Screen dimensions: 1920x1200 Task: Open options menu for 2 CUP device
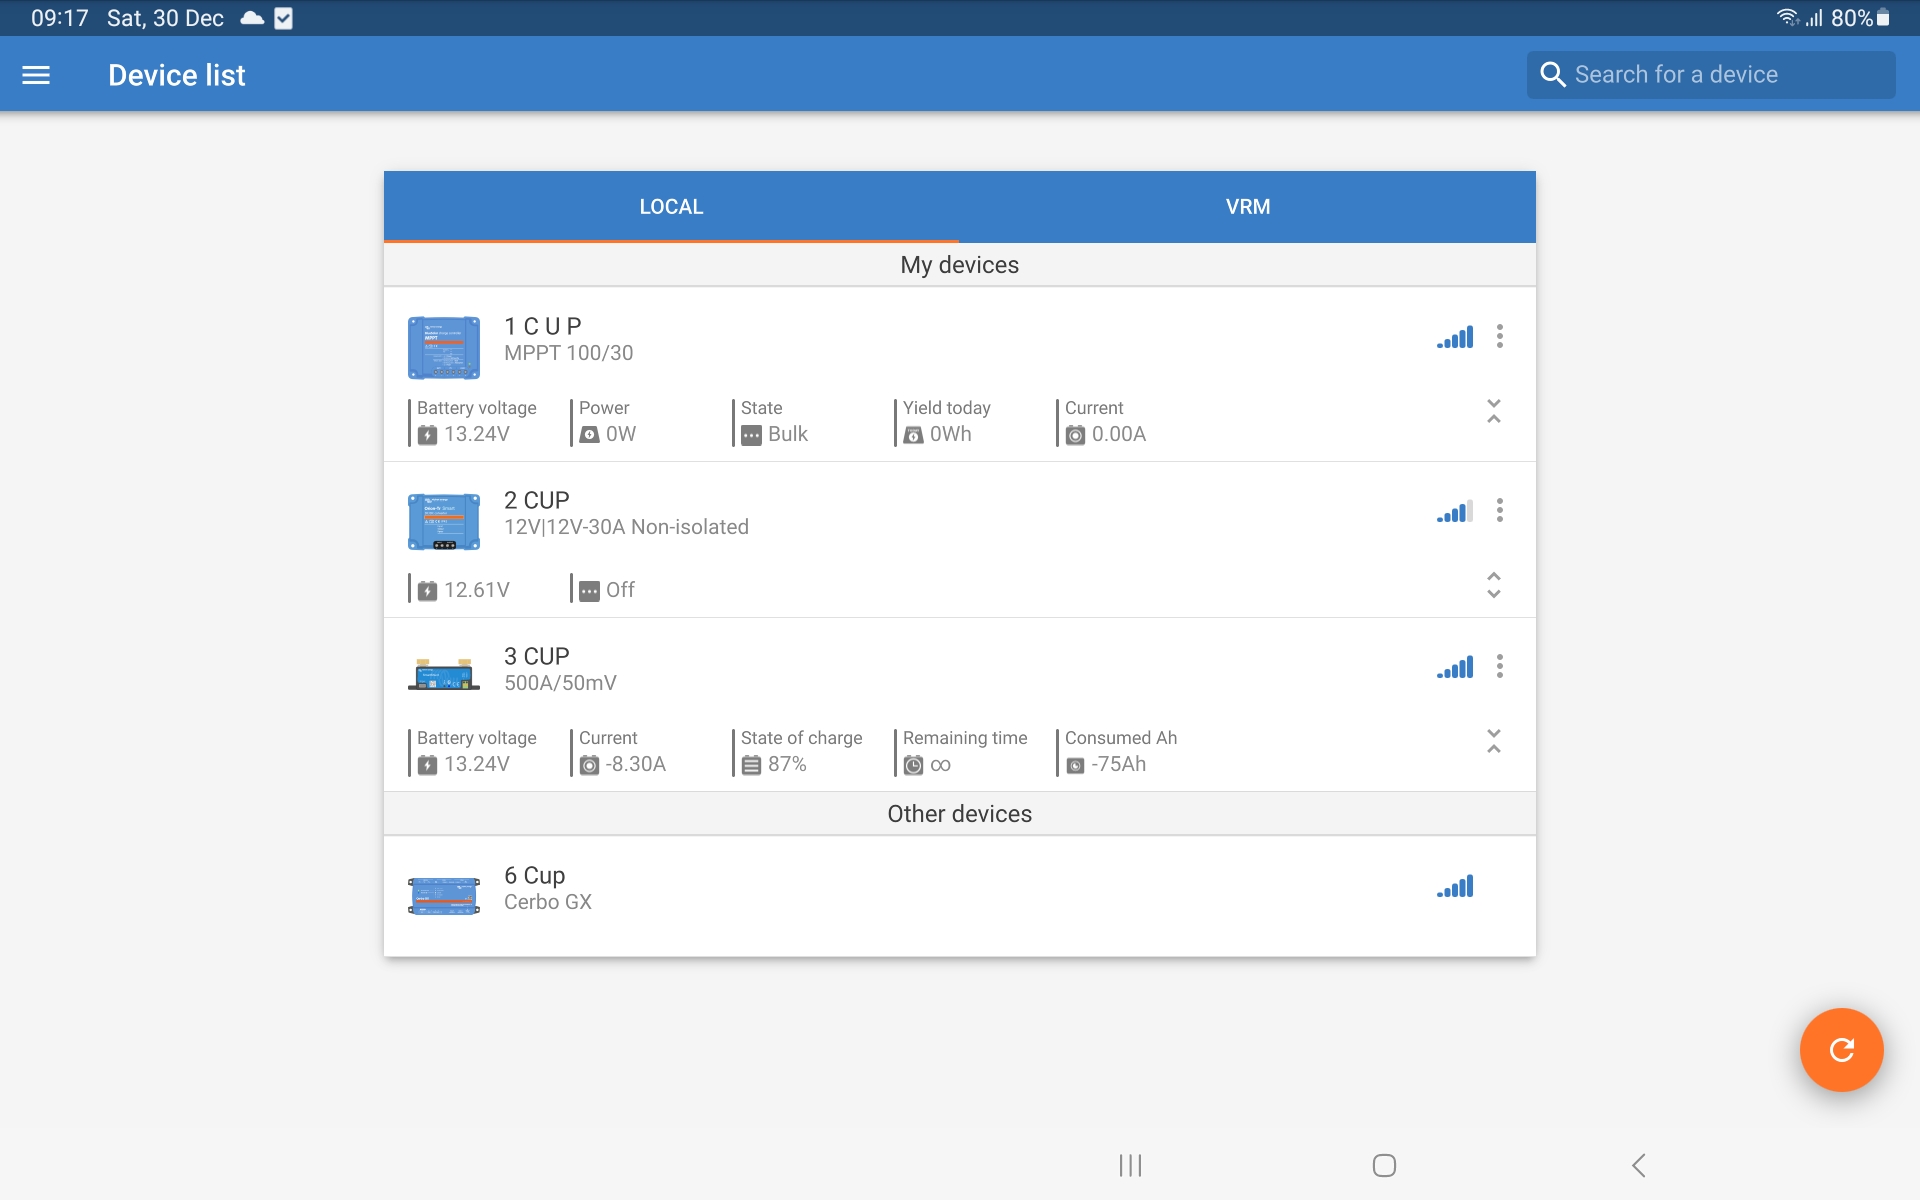[x=1499, y=510]
